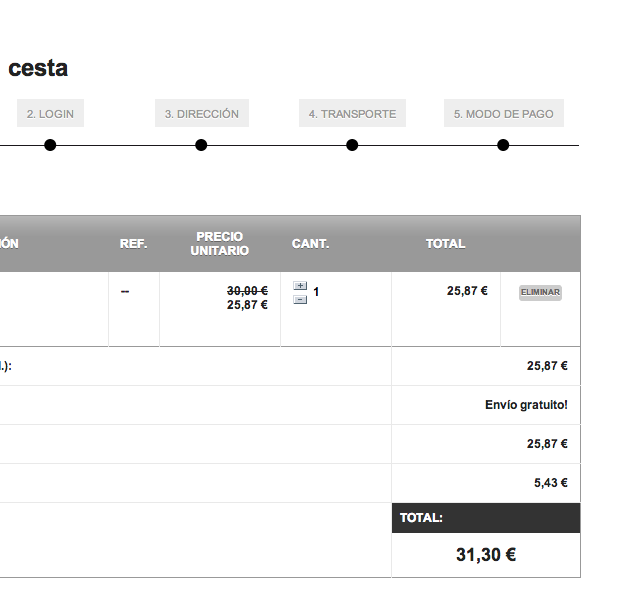Decrease quantity with the minus icon
This screenshot has width=621, height=591.
(x=300, y=299)
